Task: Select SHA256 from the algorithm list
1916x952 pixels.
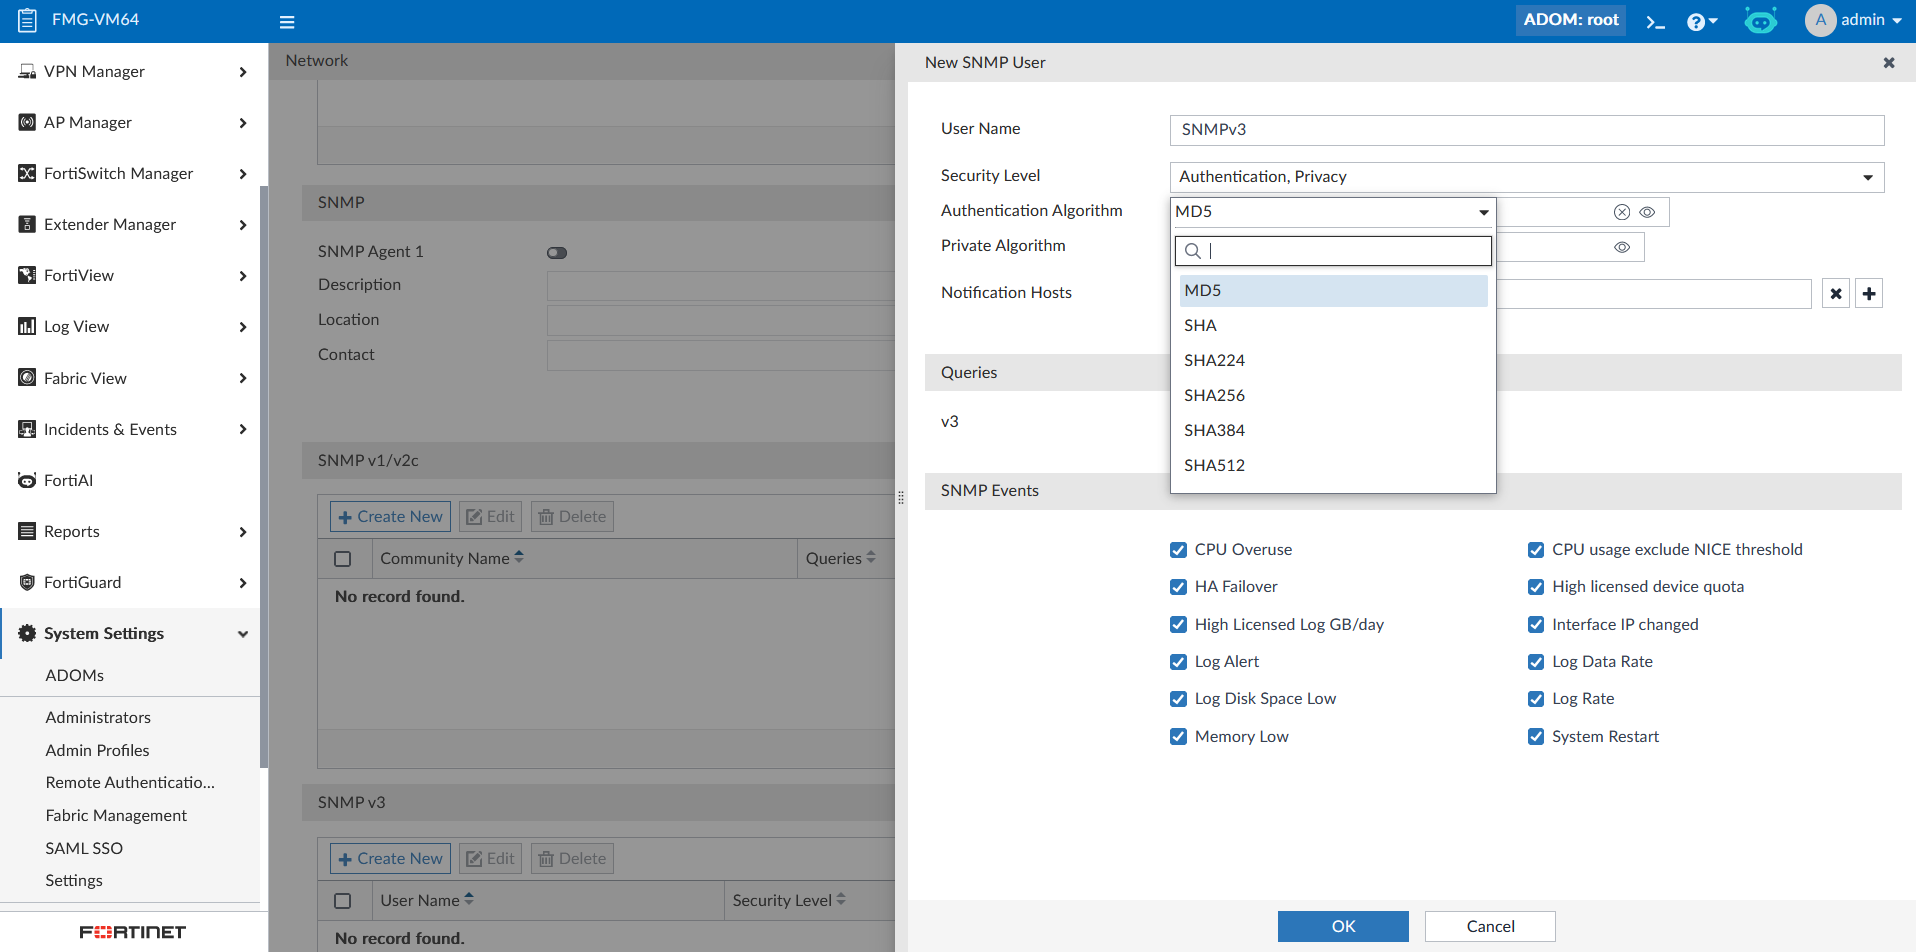Action: point(1214,395)
